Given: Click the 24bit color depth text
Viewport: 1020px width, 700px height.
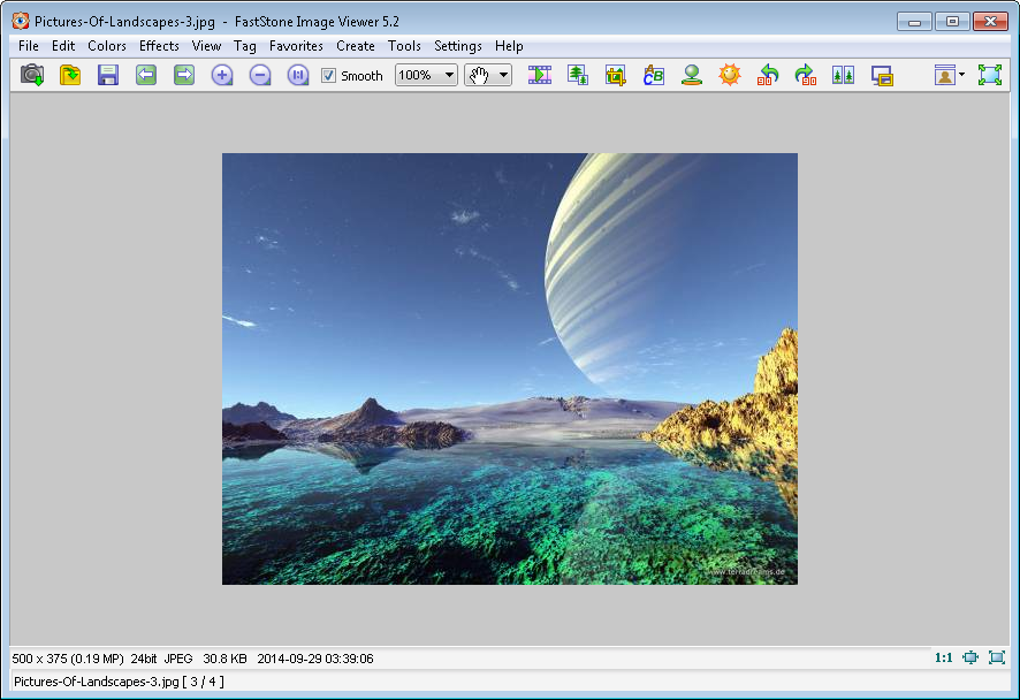Looking at the screenshot, I should (143, 658).
